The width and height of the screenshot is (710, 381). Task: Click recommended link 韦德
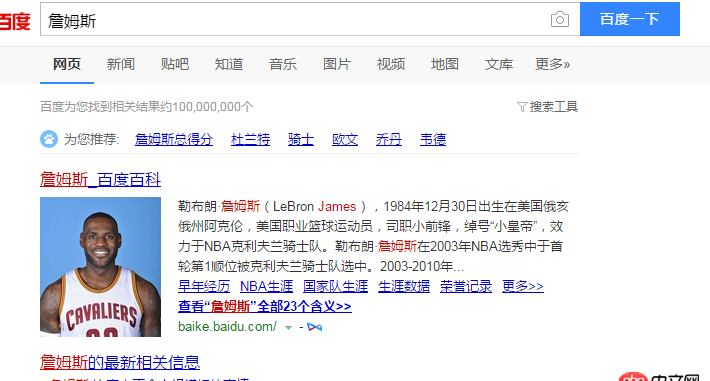click(x=433, y=139)
